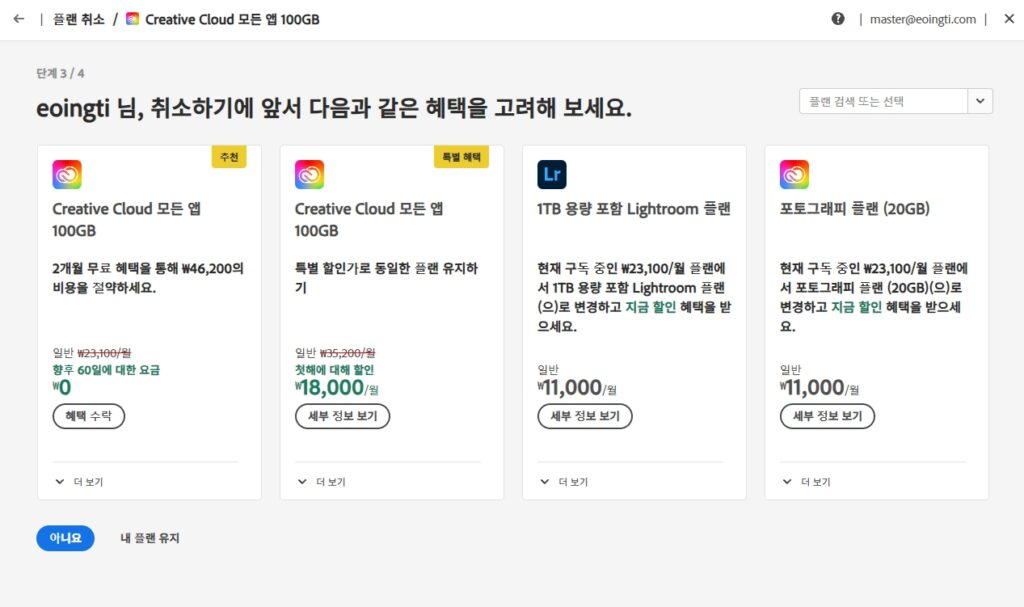Click 지금 할인 text in 포토그래피 card
1024x607 pixels.
856,307
